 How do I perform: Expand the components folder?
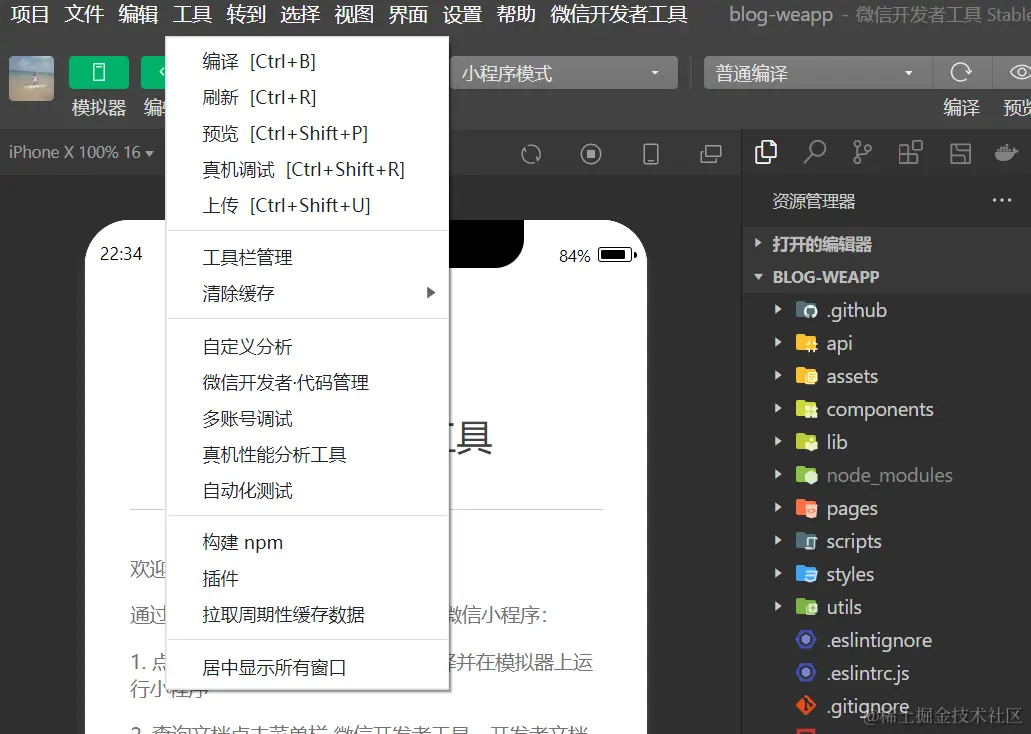(x=887, y=409)
